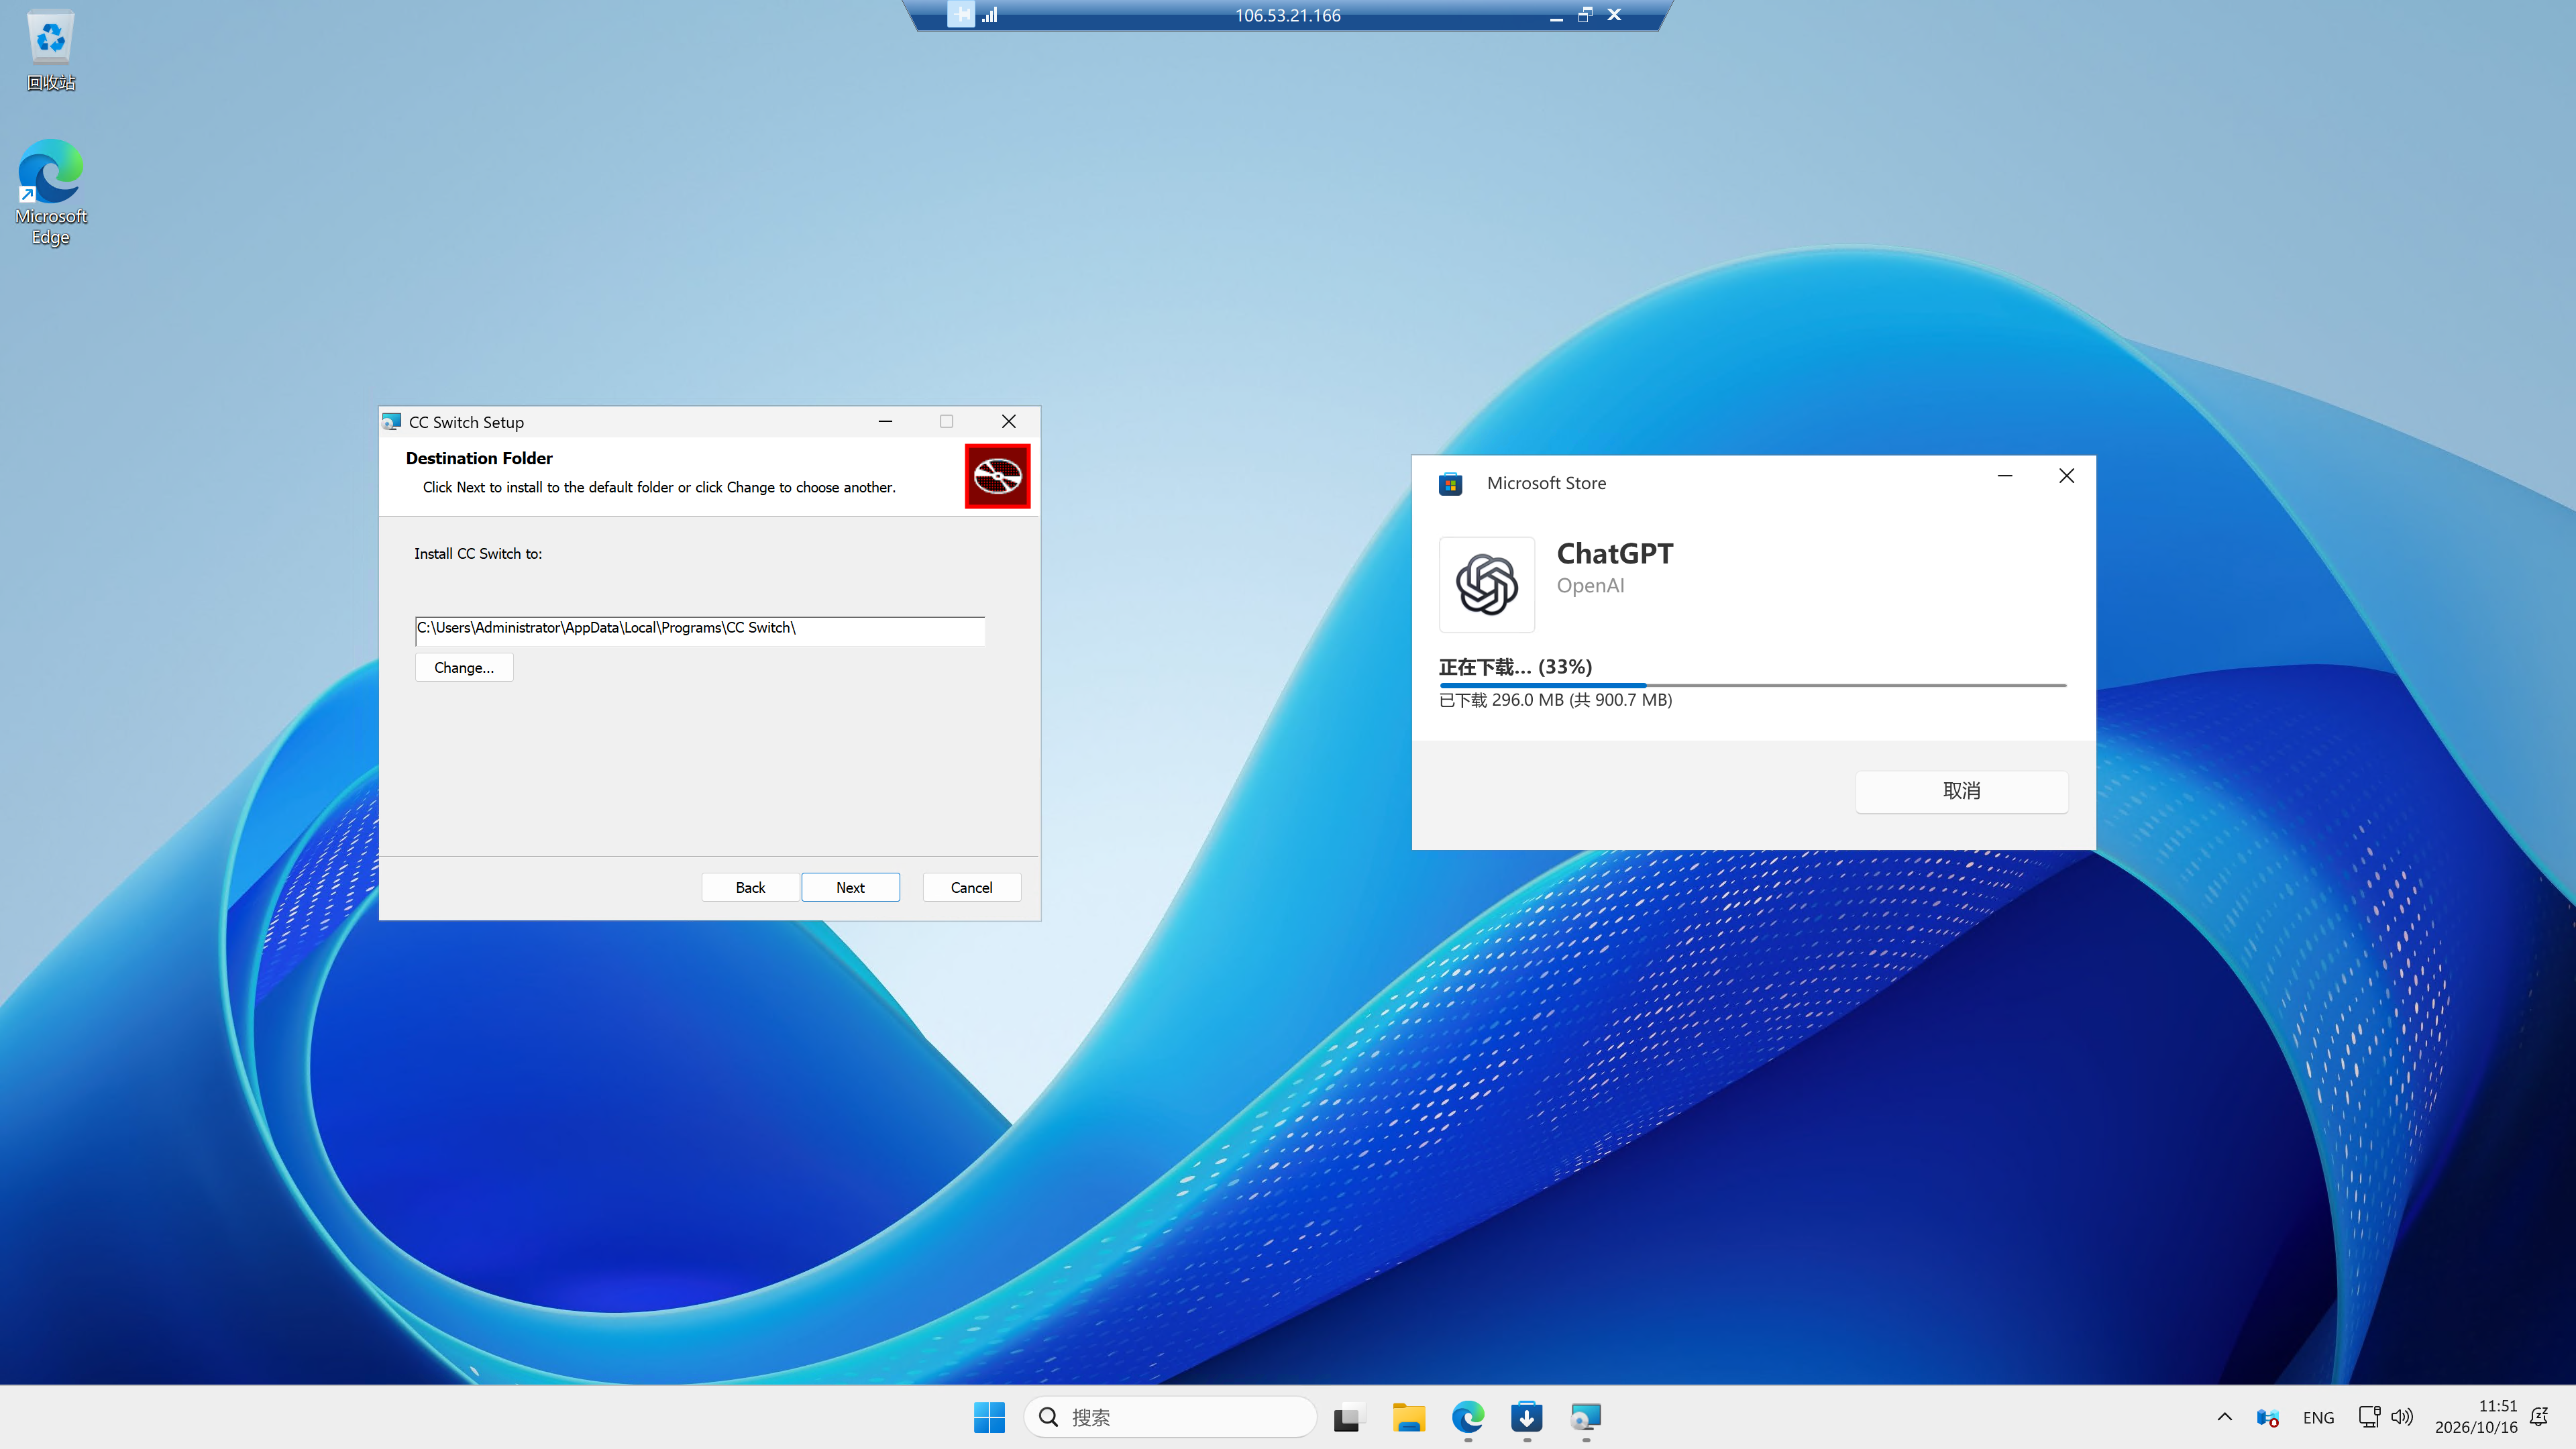Click the tray security status icon
The width and height of the screenshot is (2576, 1449).
[x=2267, y=1417]
